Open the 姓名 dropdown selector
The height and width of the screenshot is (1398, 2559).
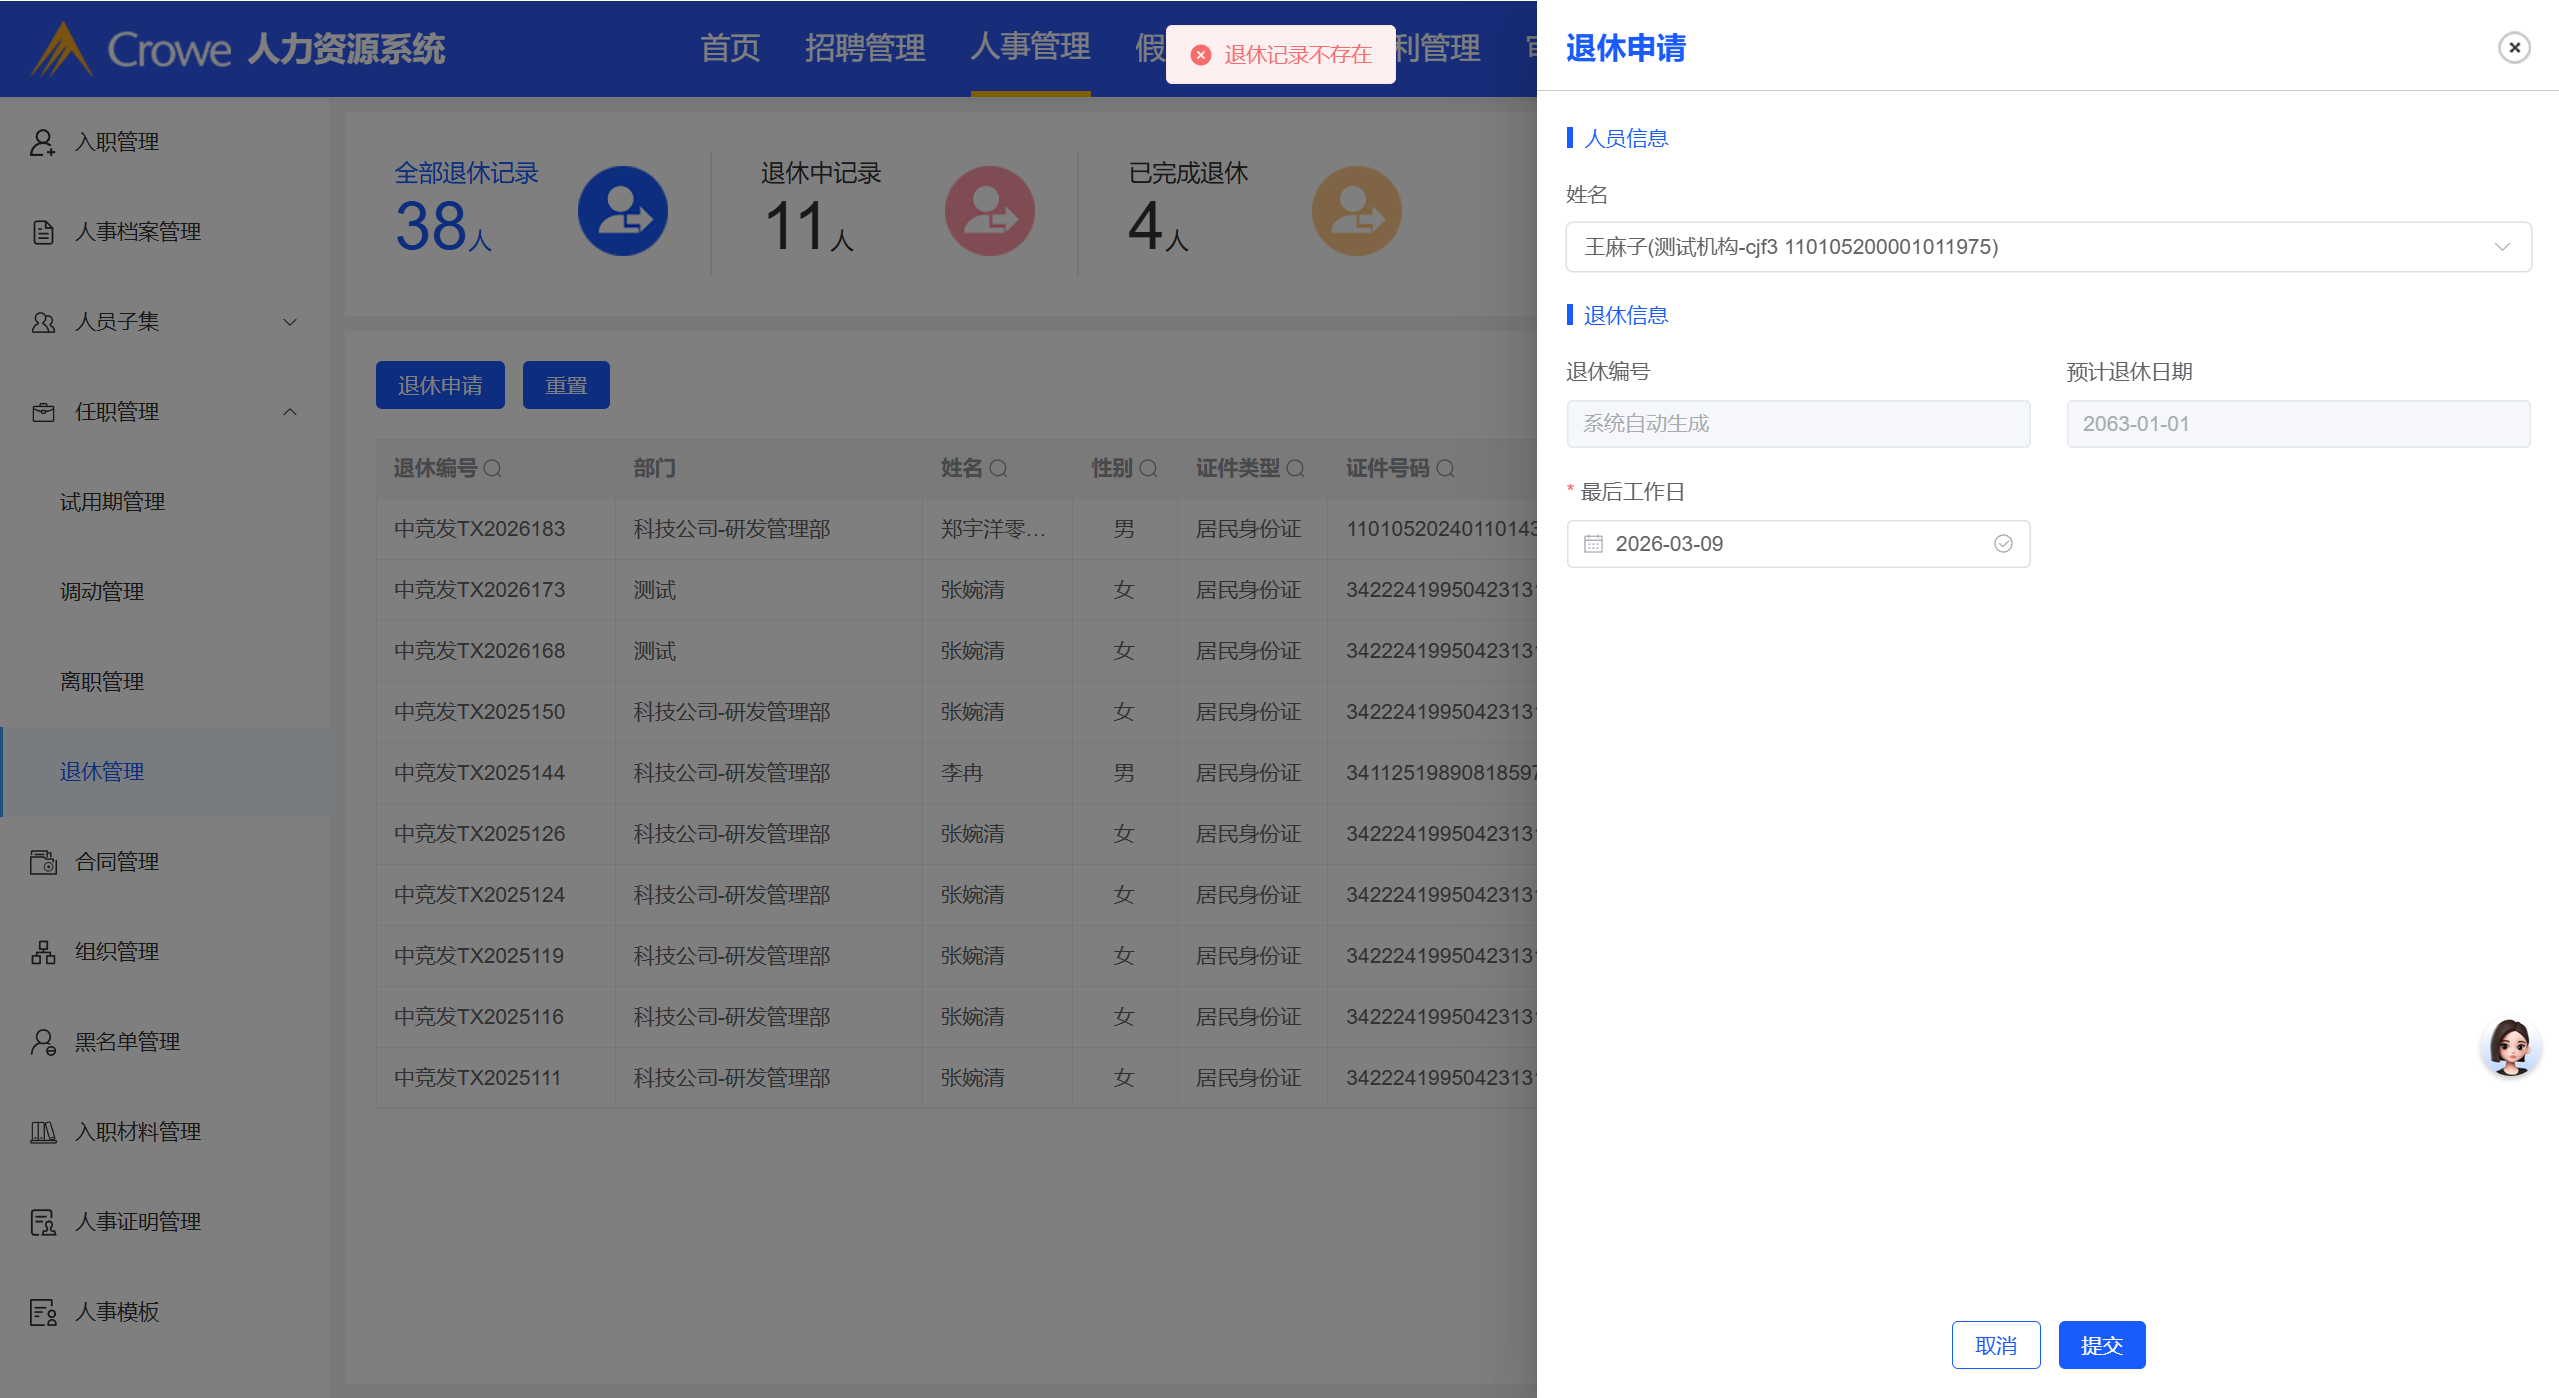2048,247
